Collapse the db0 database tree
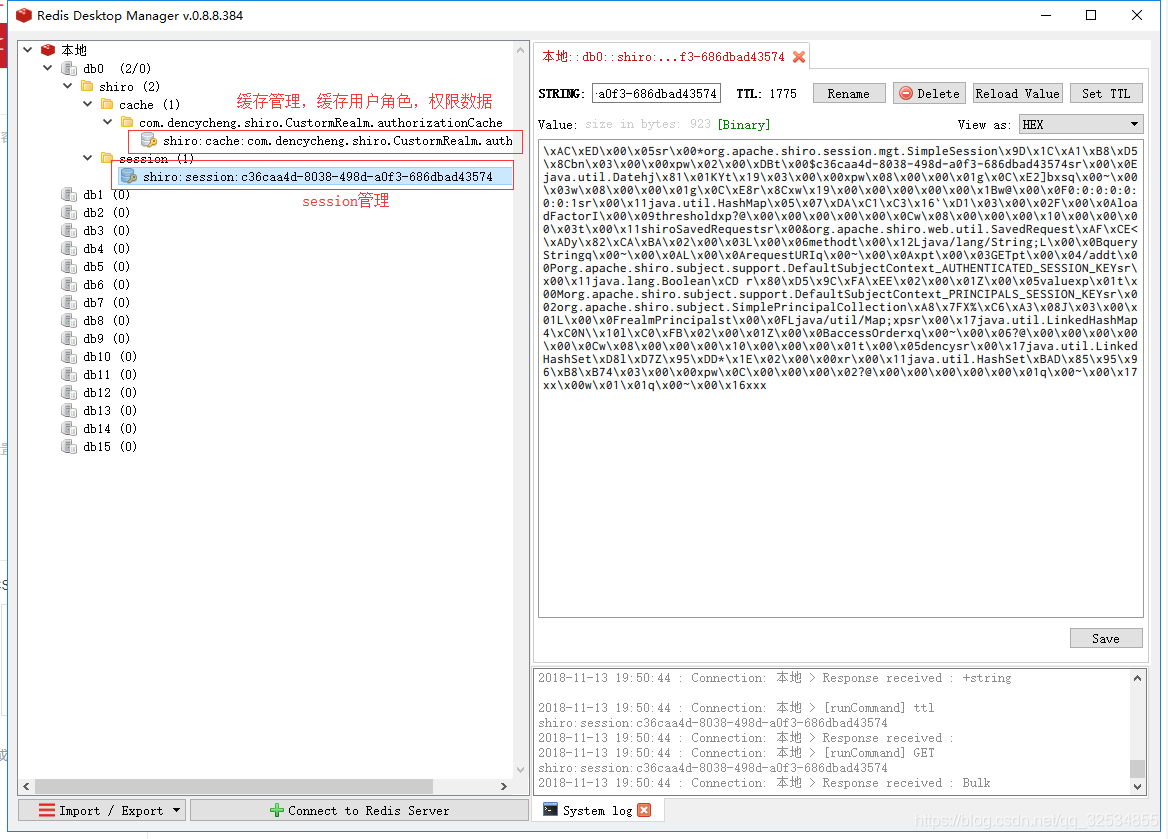The image size is (1168, 839). click(x=47, y=67)
